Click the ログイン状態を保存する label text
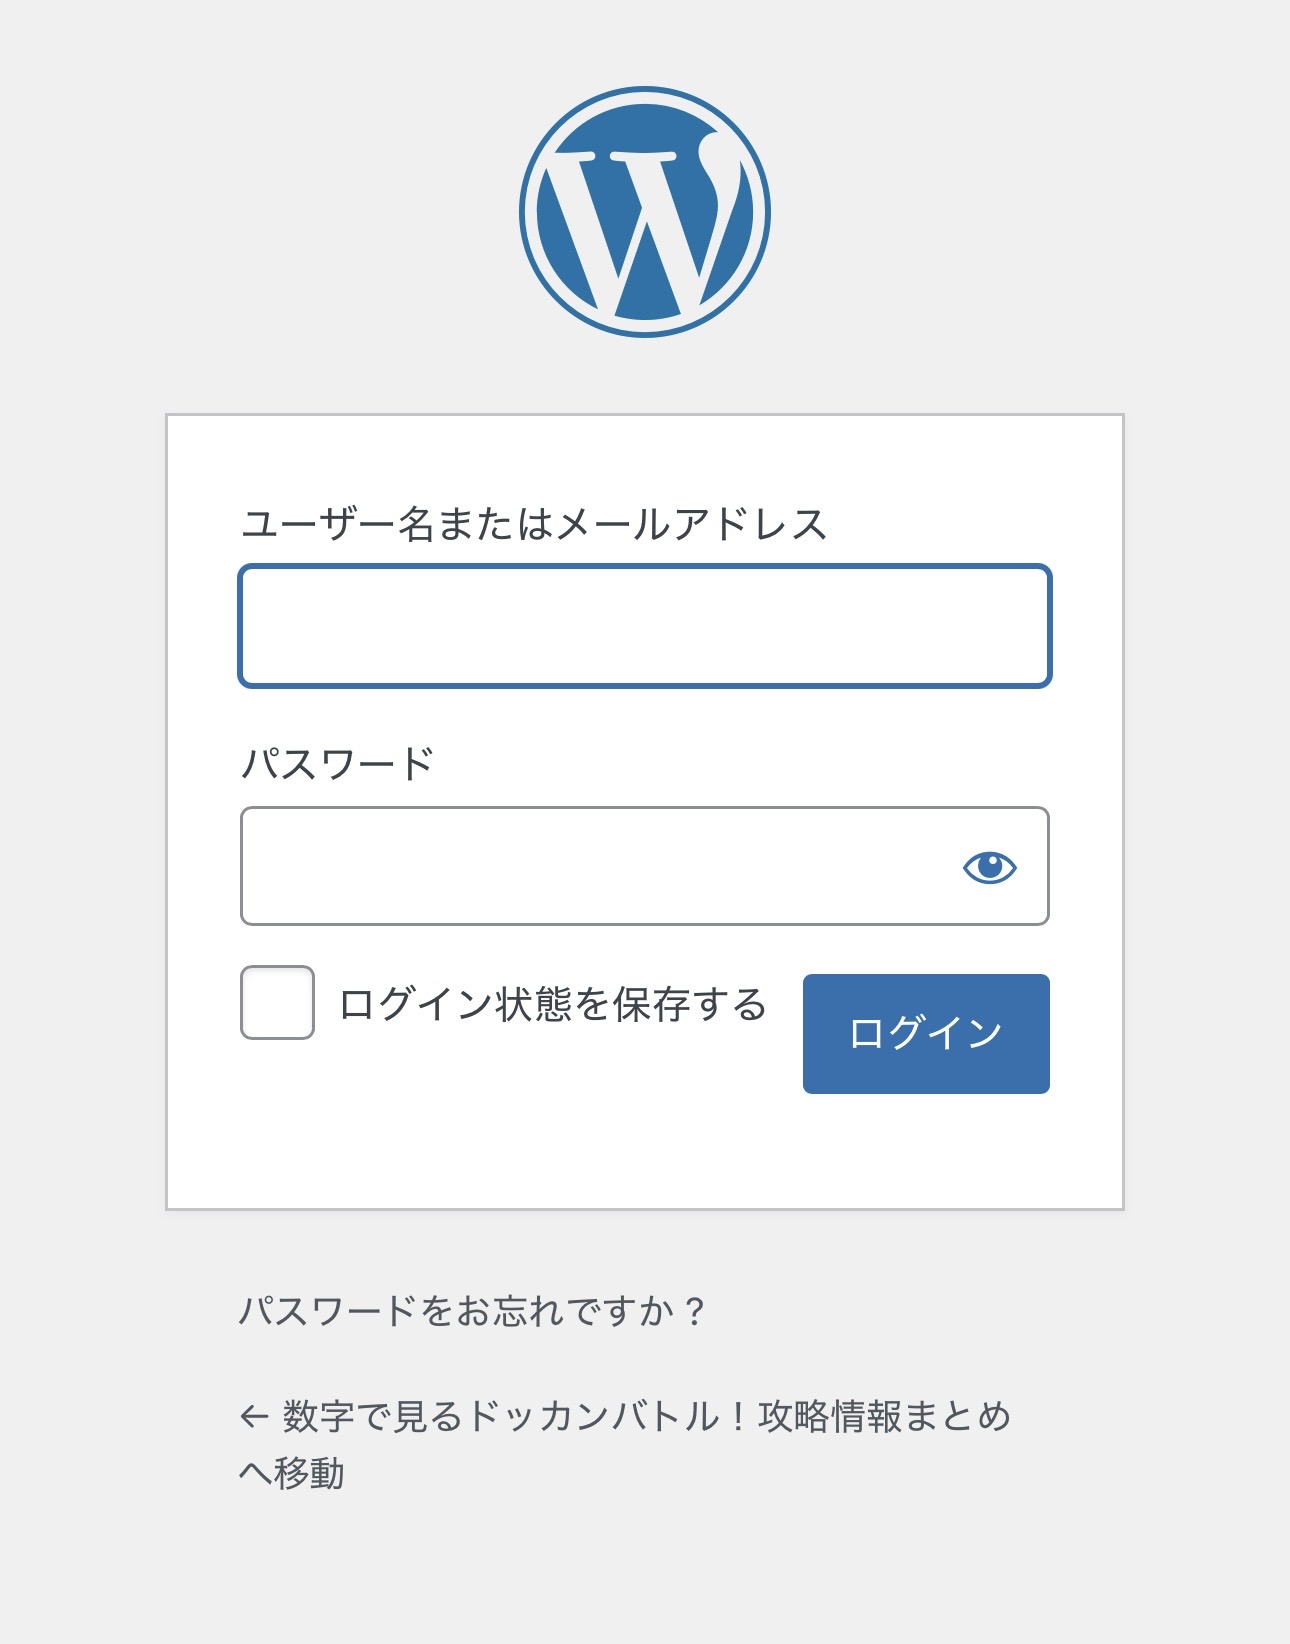Screen dimensions: 1290x1644 [x=552, y=1004]
